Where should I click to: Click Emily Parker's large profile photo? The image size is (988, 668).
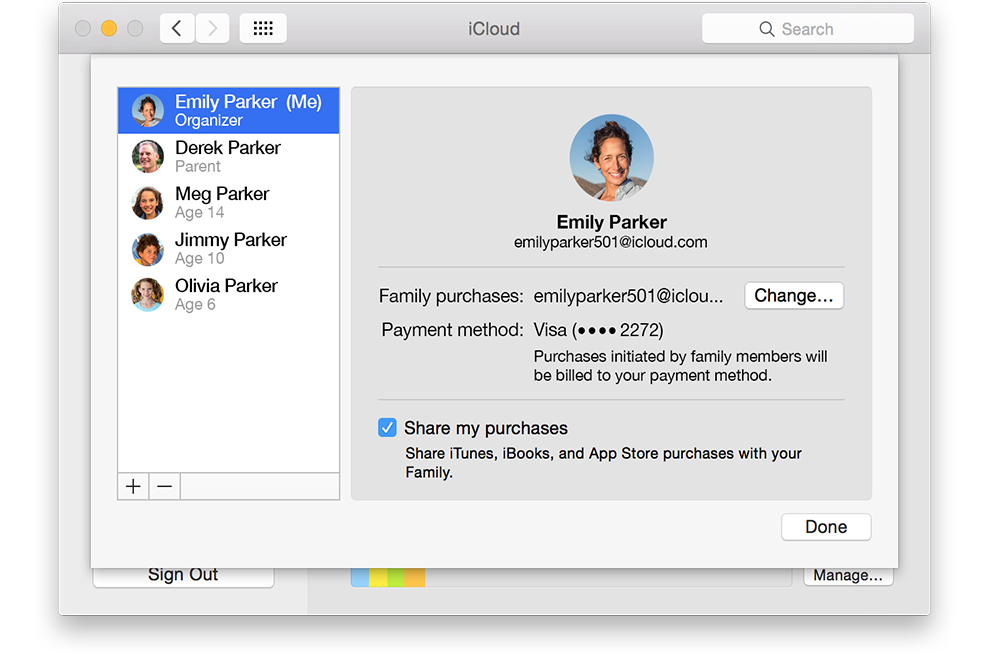[x=611, y=156]
